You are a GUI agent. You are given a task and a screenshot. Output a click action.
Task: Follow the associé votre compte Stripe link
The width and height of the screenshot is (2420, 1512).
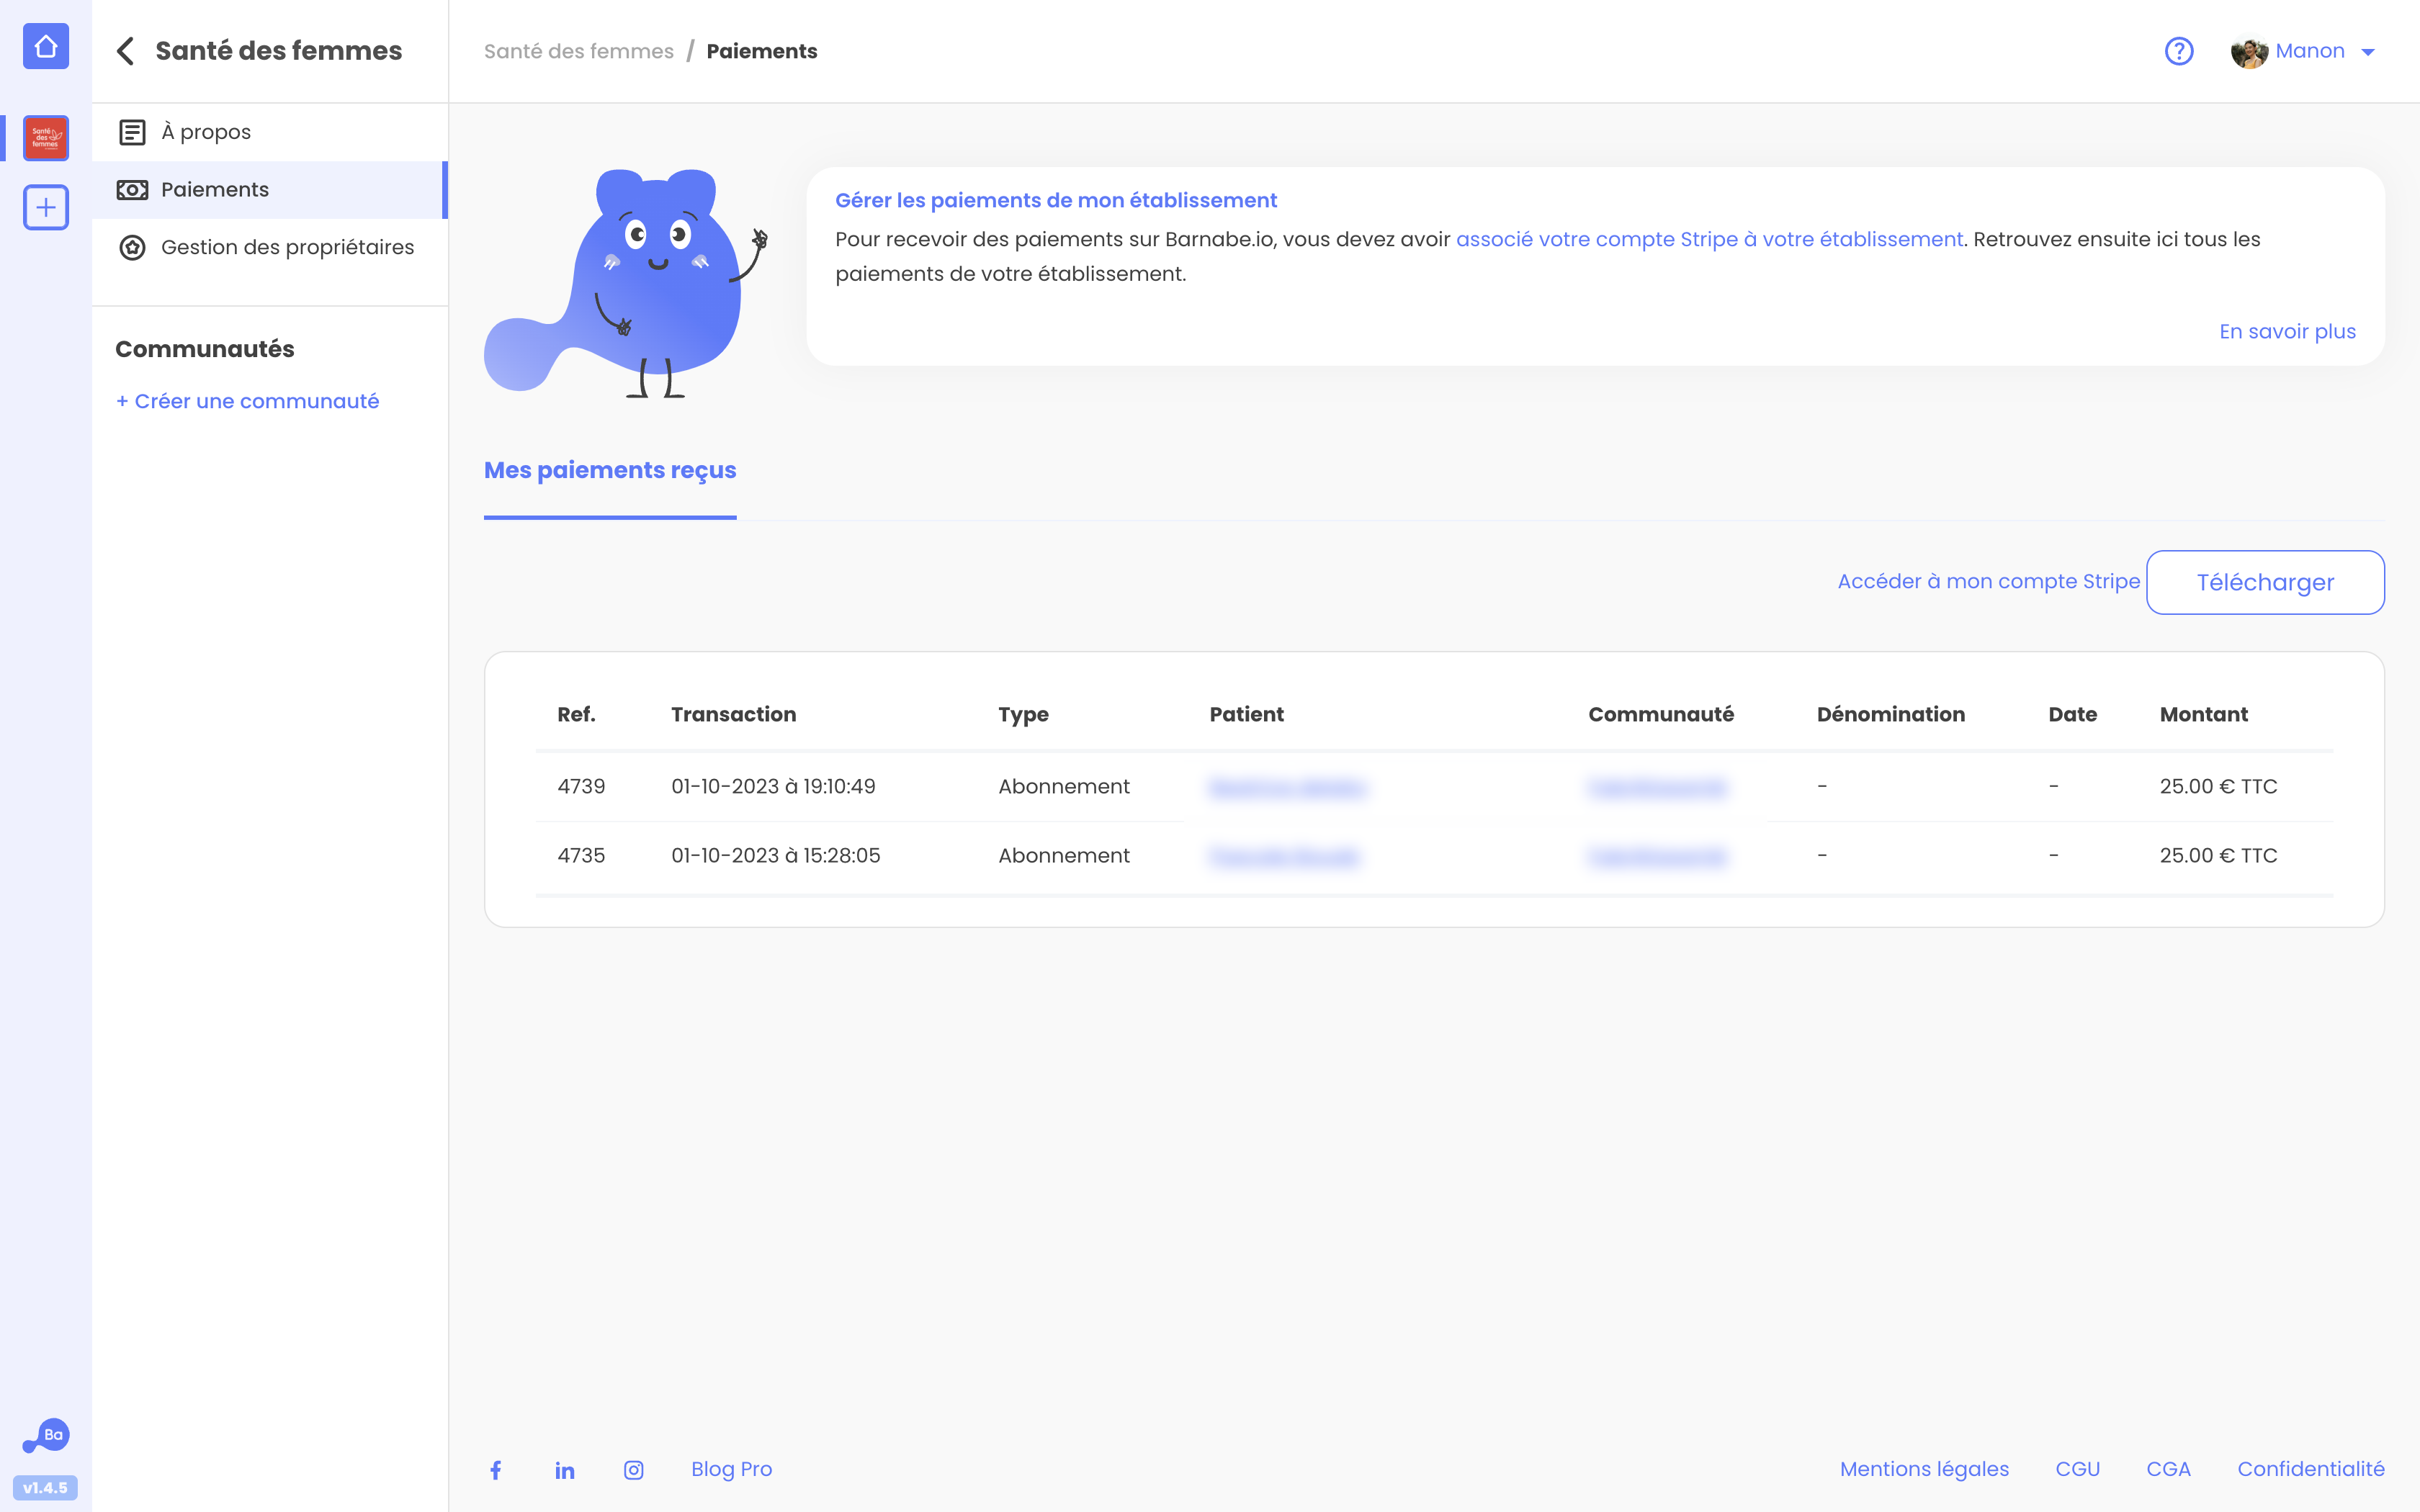[1709, 240]
